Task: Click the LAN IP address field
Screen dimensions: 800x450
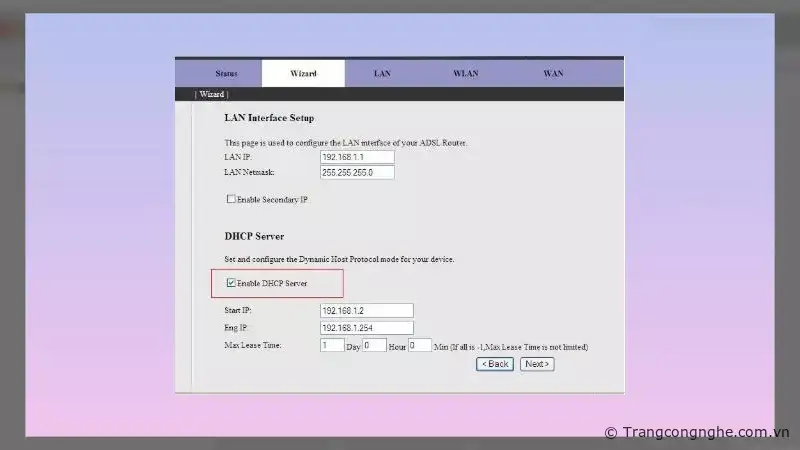Action: [x=357, y=157]
